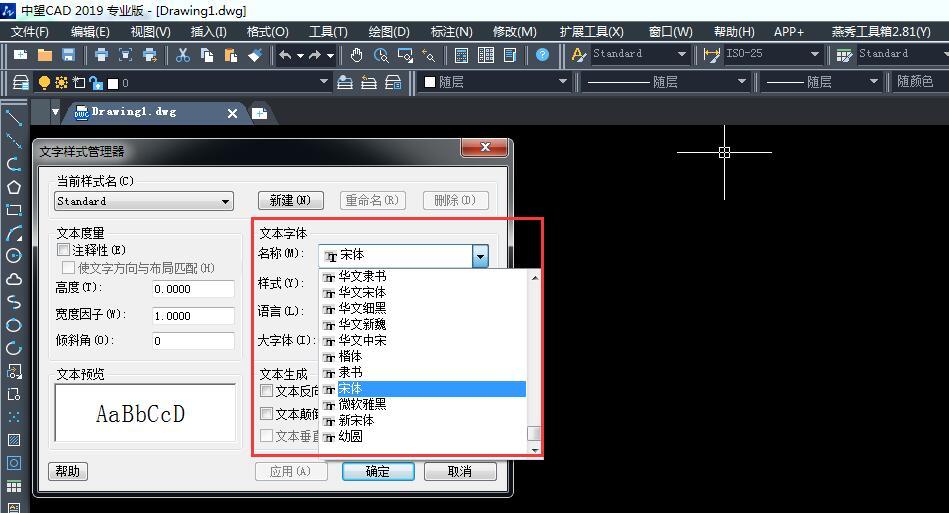Click the 新建(N) button
This screenshot has width=949, height=513.
pos(291,200)
